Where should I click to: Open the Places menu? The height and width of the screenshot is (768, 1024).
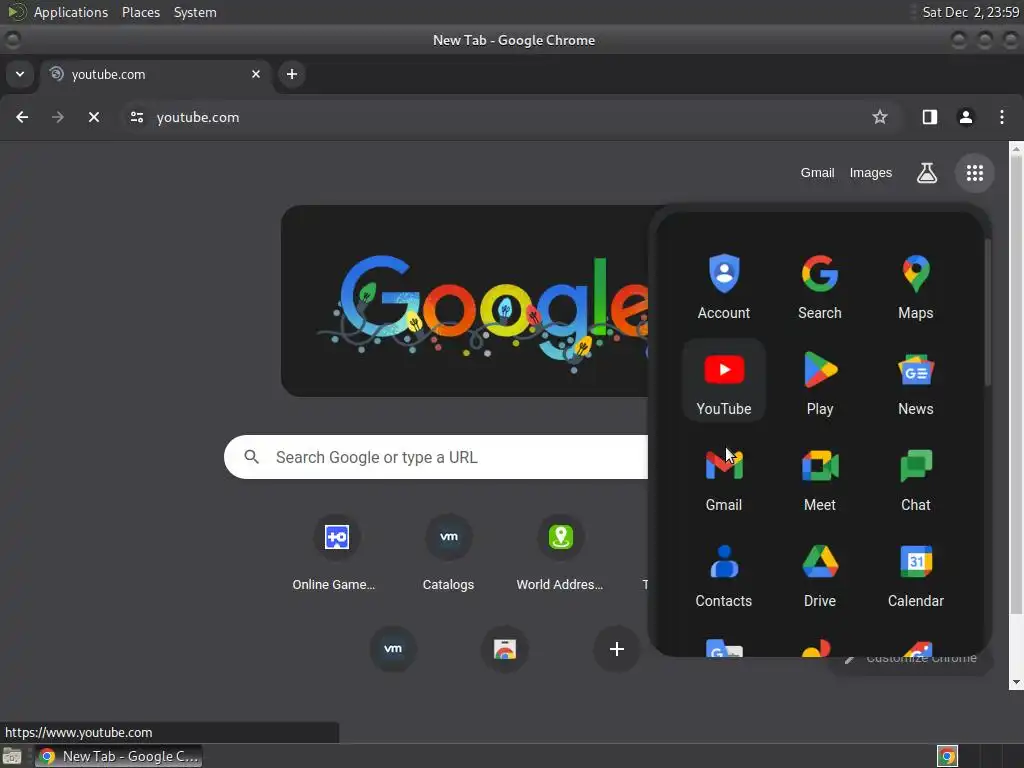pos(140,12)
